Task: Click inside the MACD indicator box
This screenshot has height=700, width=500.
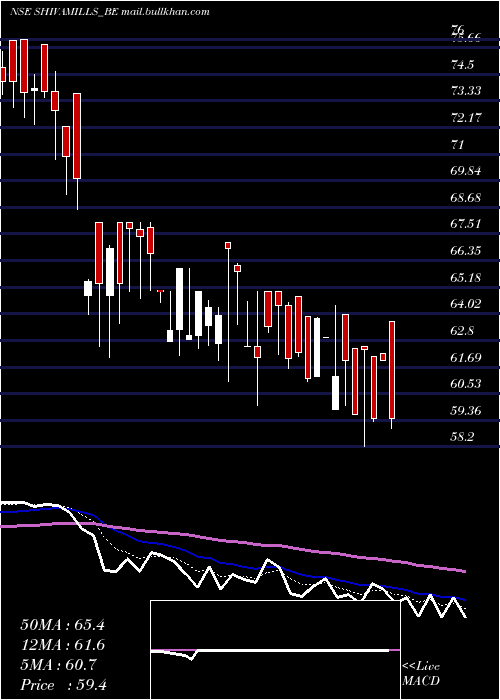Action: 275,650
